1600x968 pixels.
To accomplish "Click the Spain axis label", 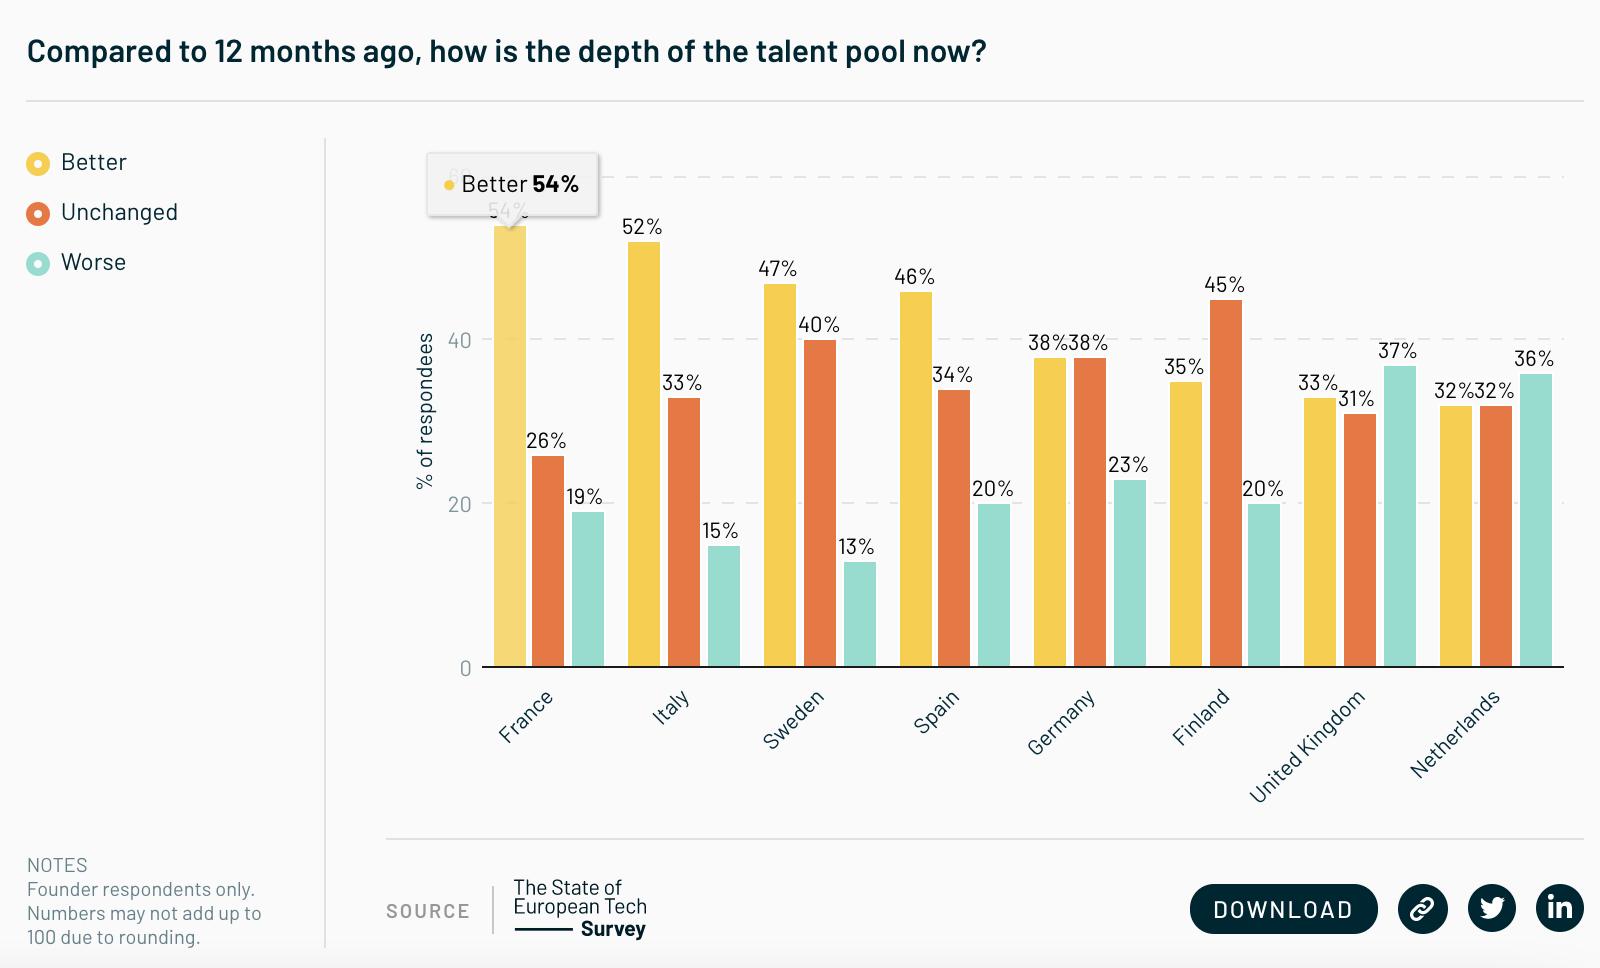I will [x=937, y=712].
